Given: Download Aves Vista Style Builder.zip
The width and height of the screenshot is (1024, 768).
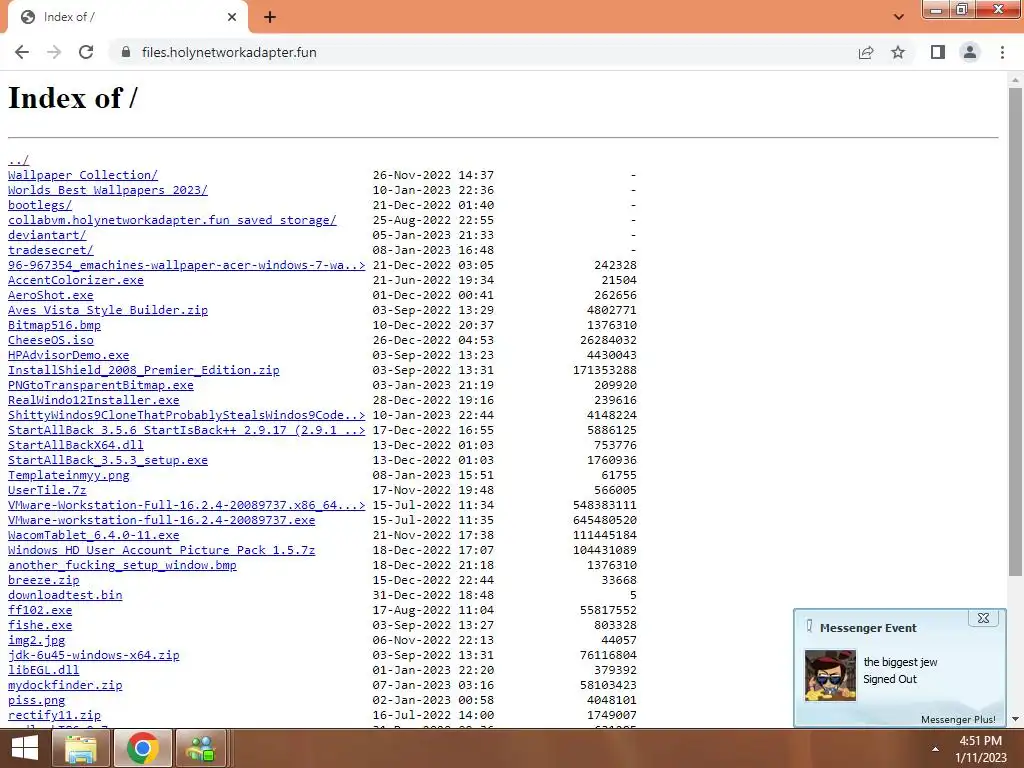Looking at the screenshot, I should pyautogui.click(x=108, y=310).
